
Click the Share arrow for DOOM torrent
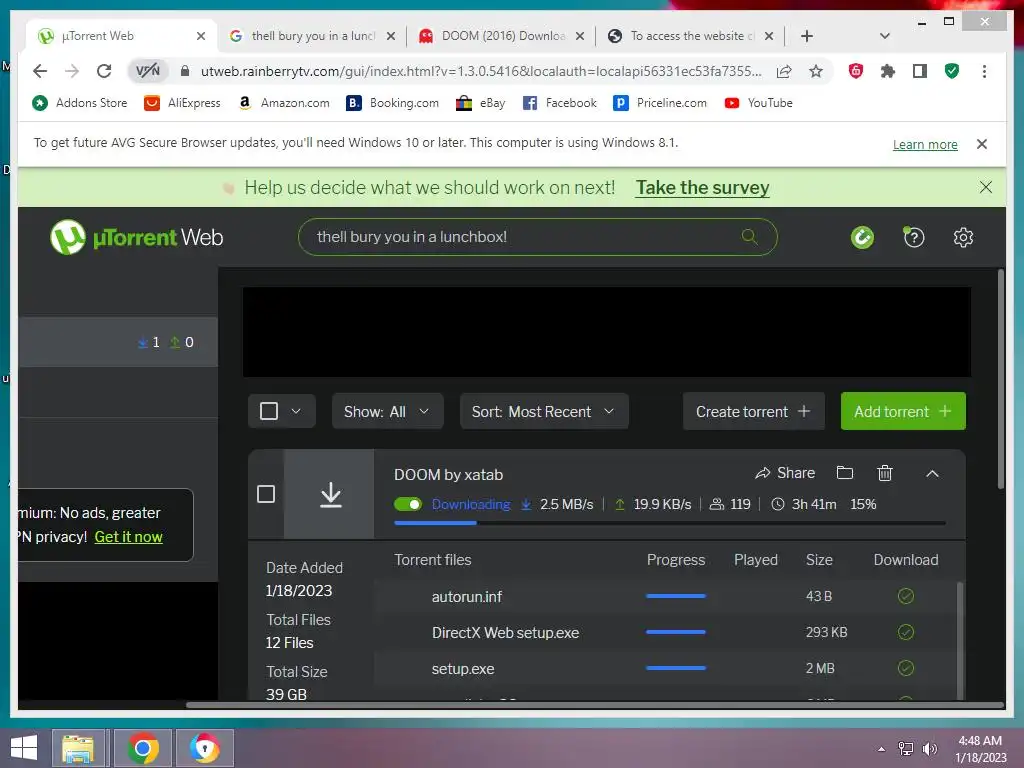785,473
